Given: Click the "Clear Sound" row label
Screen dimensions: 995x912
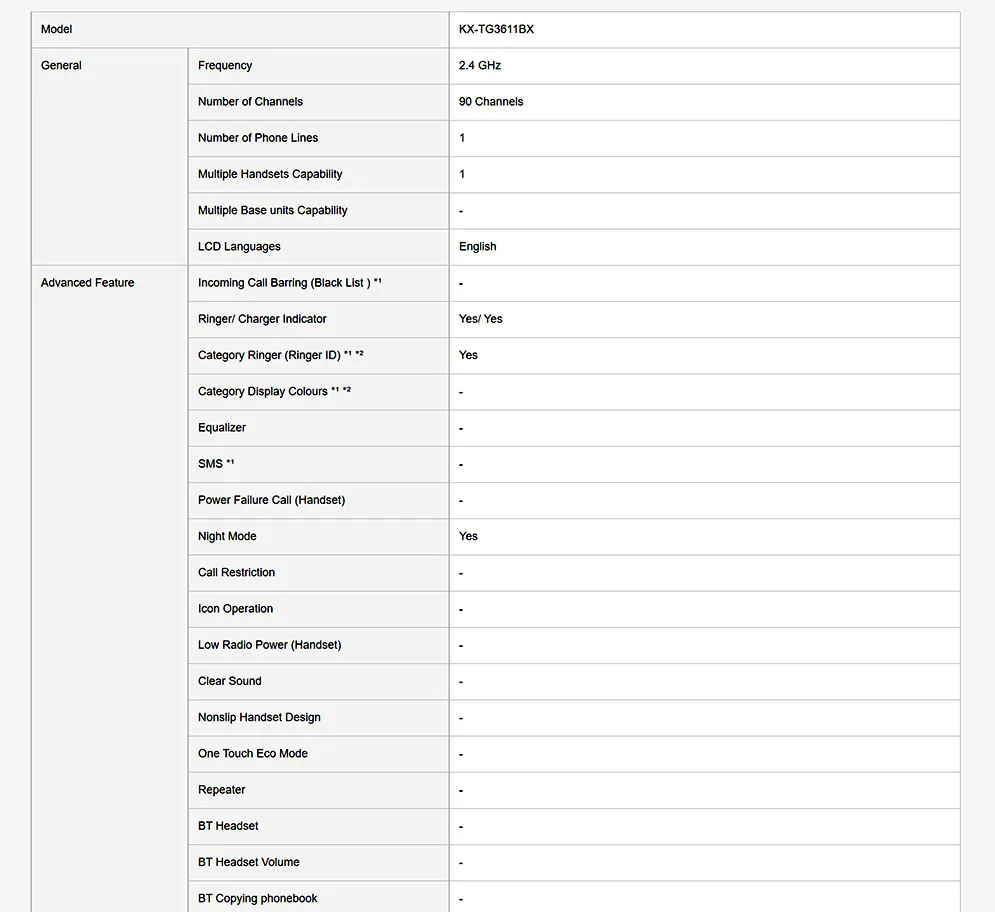Looking at the screenshot, I should tap(230, 680).
